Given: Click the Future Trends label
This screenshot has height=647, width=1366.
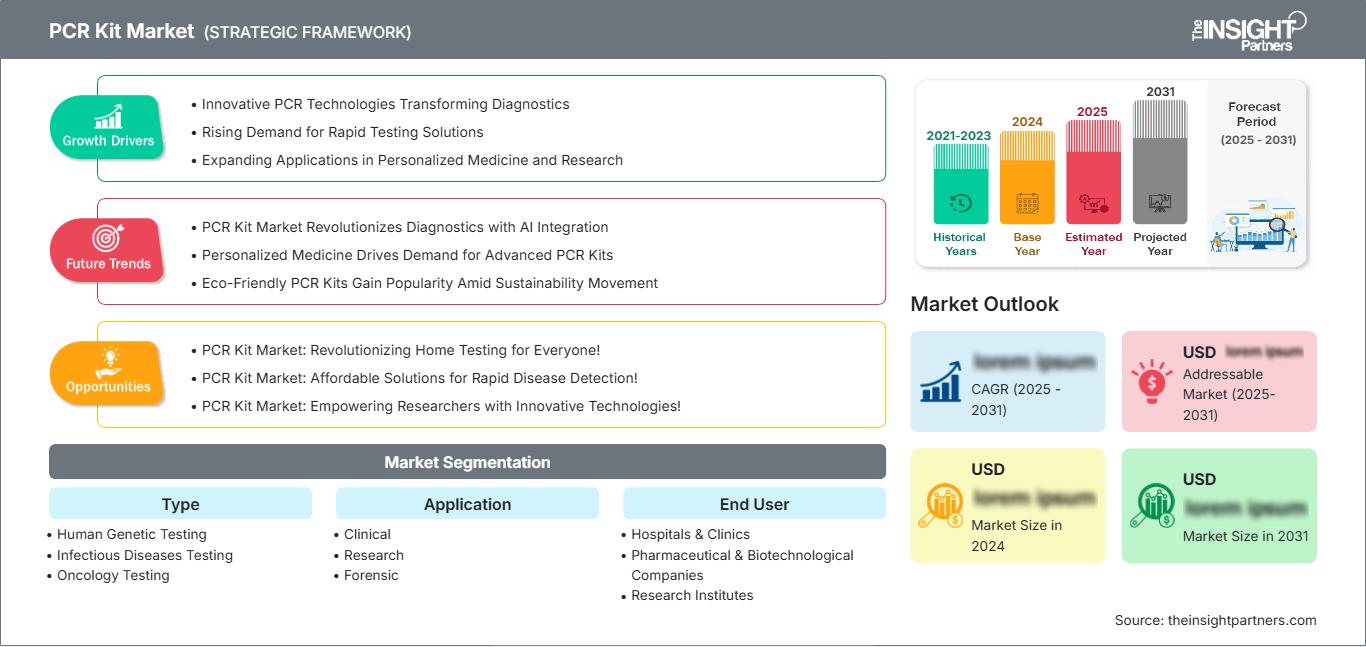Looking at the screenshot, I should pyautogui.click(x=107, y=264).
